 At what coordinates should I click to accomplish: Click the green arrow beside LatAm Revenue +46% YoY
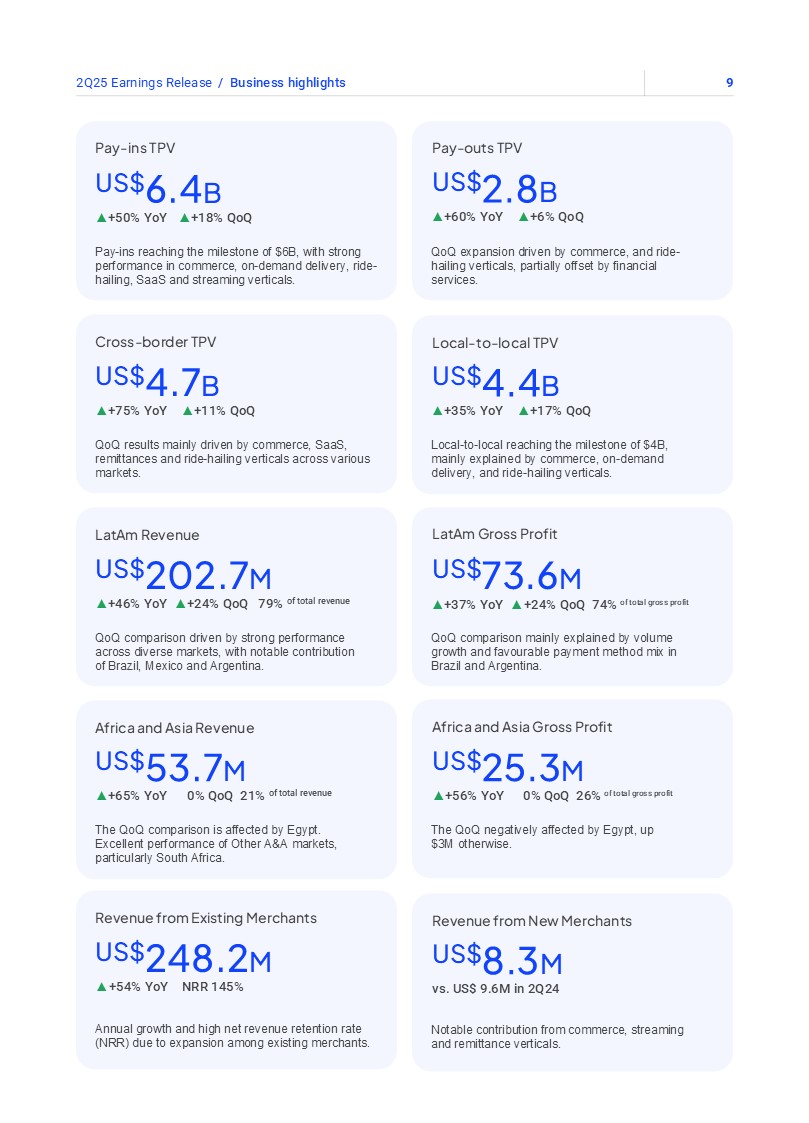point(101,603)
